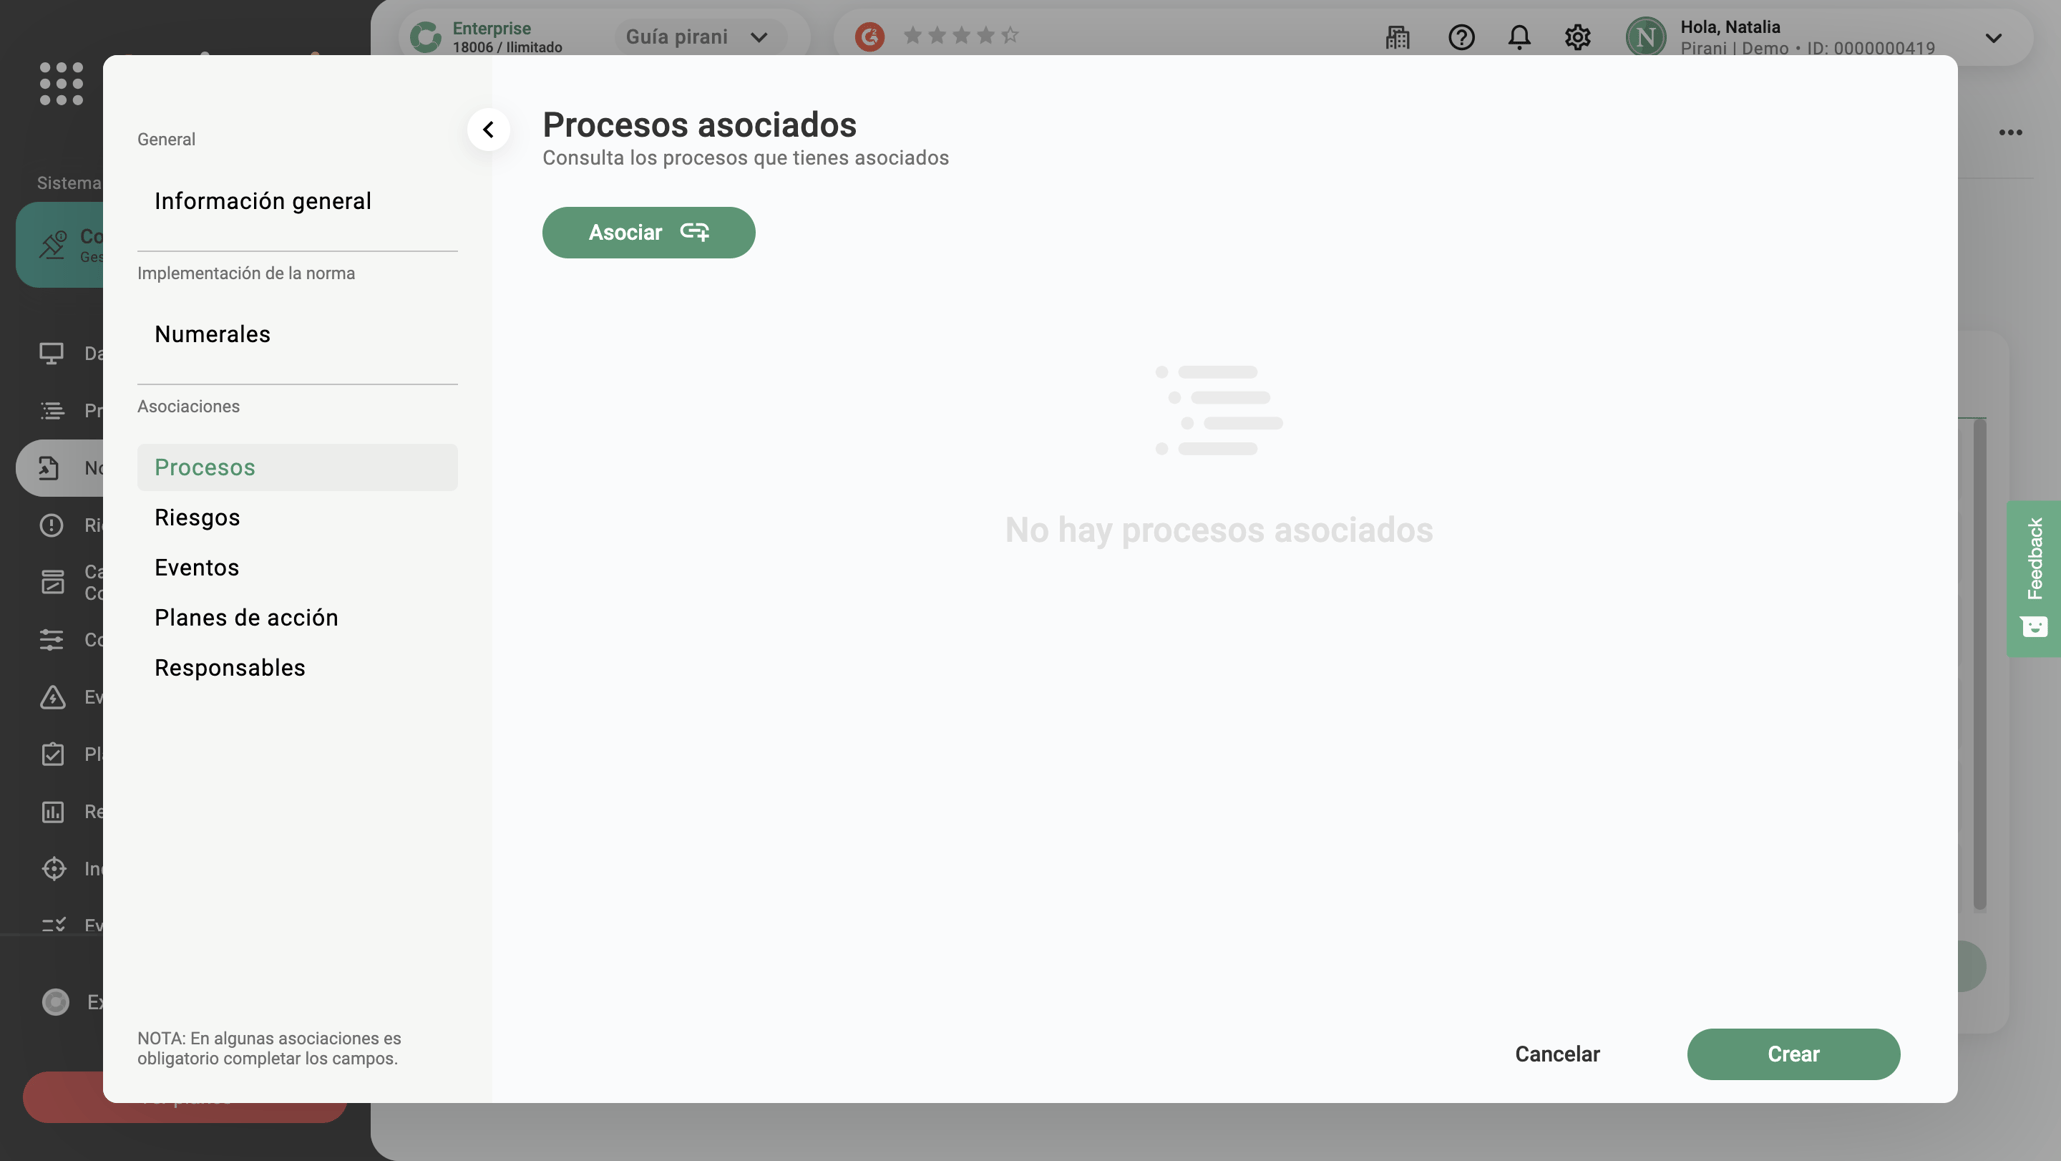Open Reportes via the bar chart icon
The height and width of the screenshot is (1161, 2061).
pyautogui.click(x=54, y=811)
